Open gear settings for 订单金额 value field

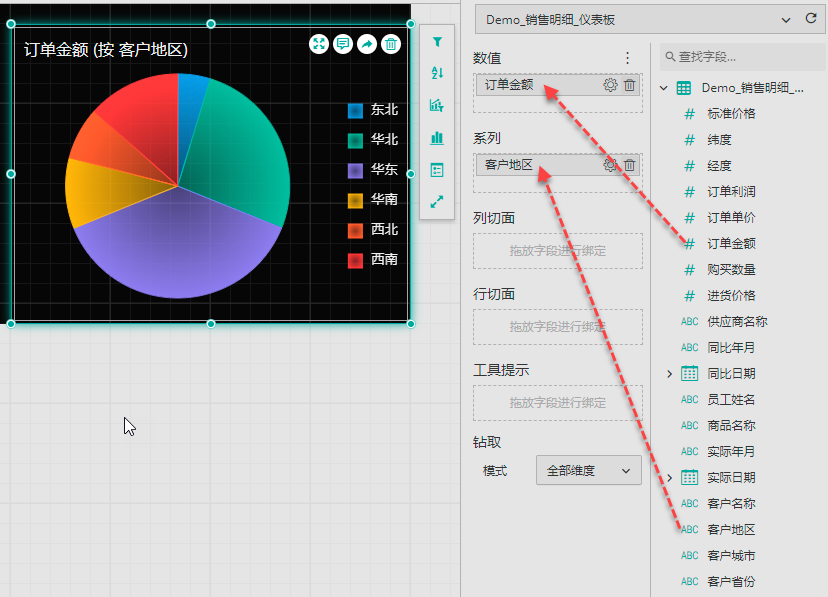610,85
